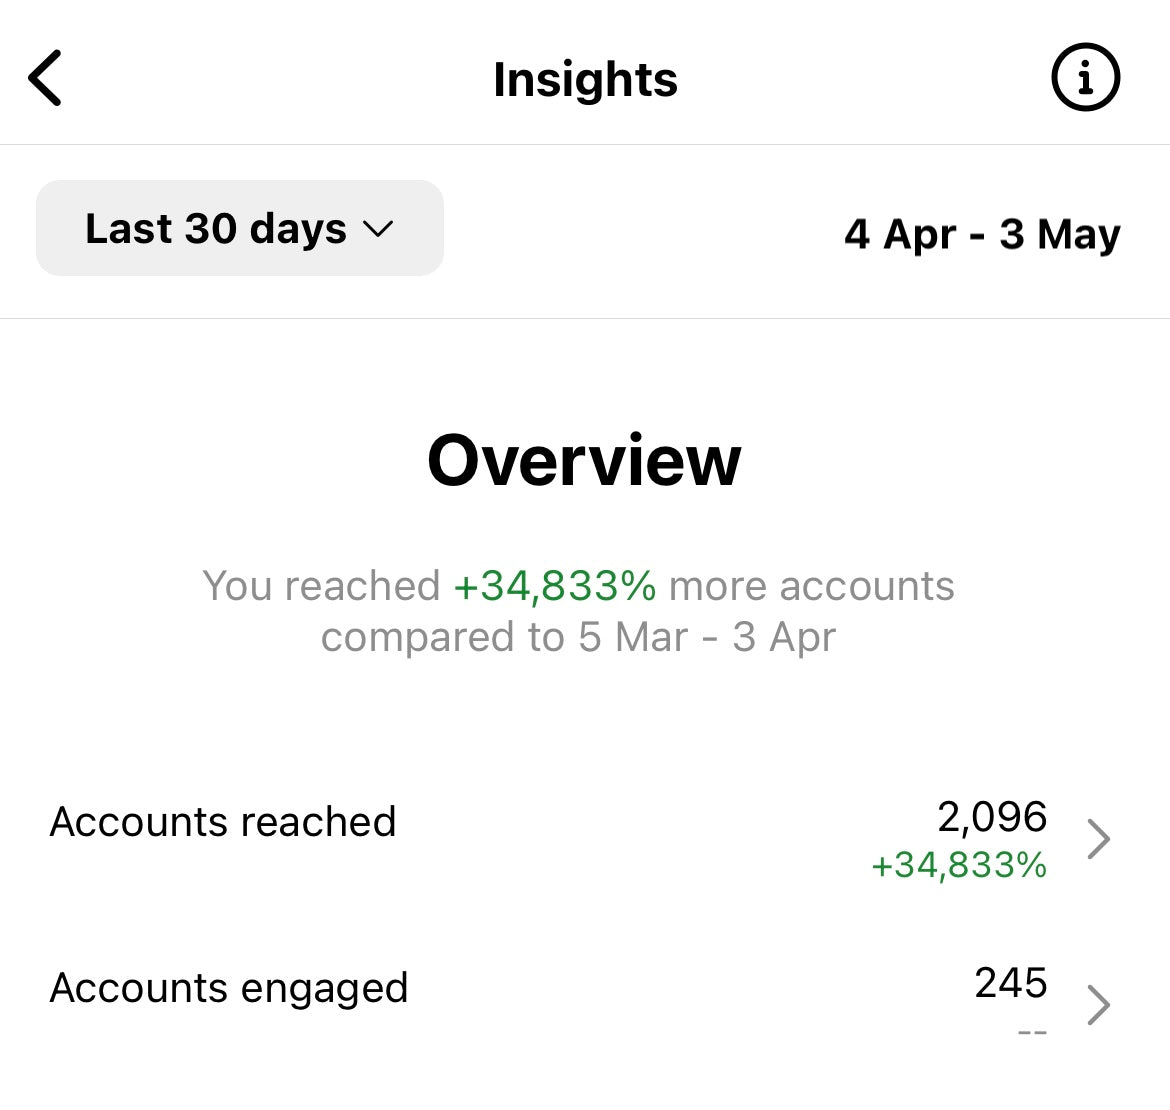The image size is (1170, 1110).
Task: Click the Insights page title
Action: coord(585,79)
